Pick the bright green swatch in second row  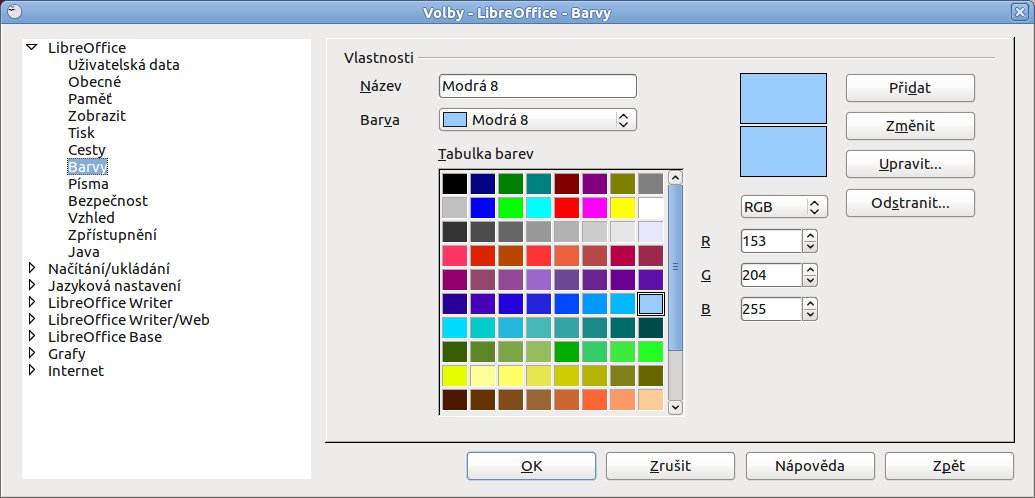coord(510,208)
